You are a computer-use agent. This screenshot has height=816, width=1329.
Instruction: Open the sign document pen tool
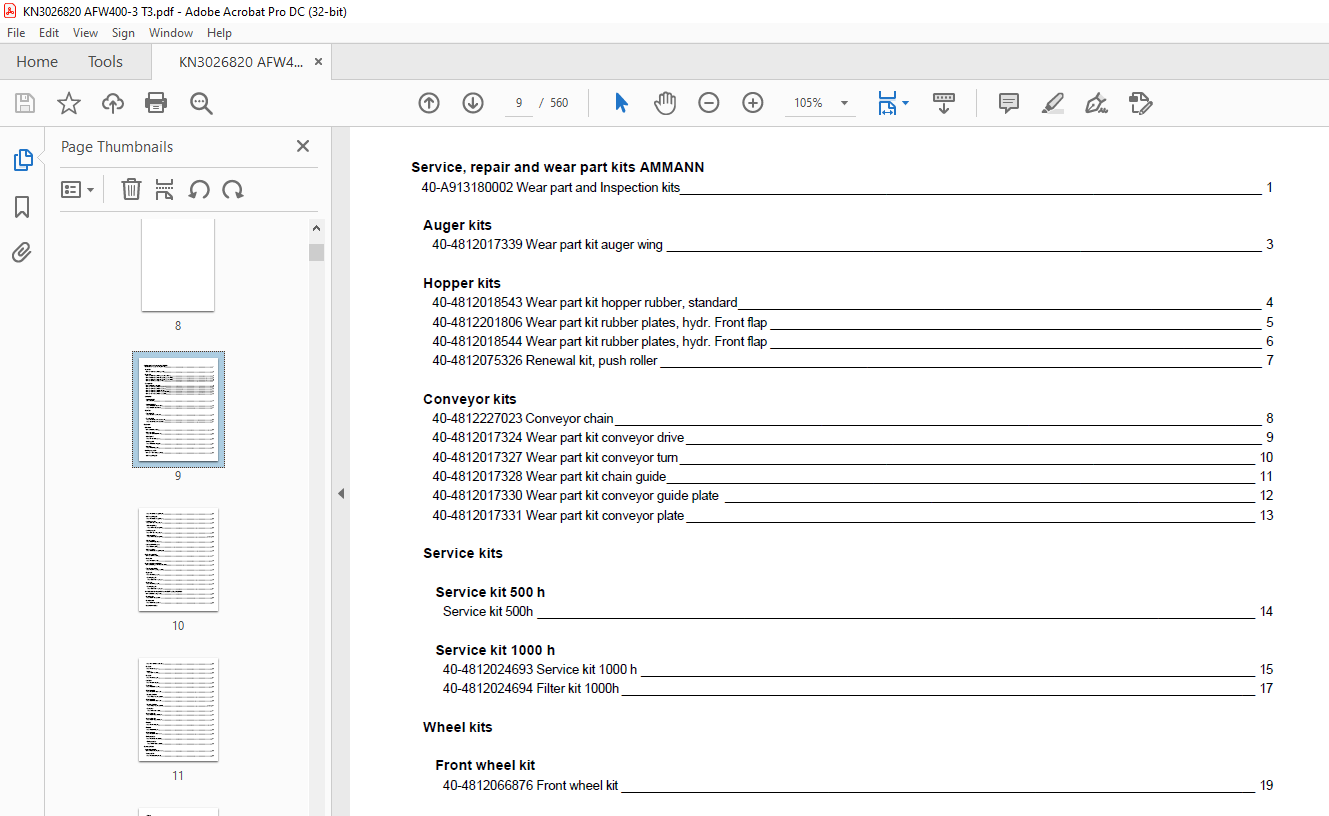[x=1096, y=103]
